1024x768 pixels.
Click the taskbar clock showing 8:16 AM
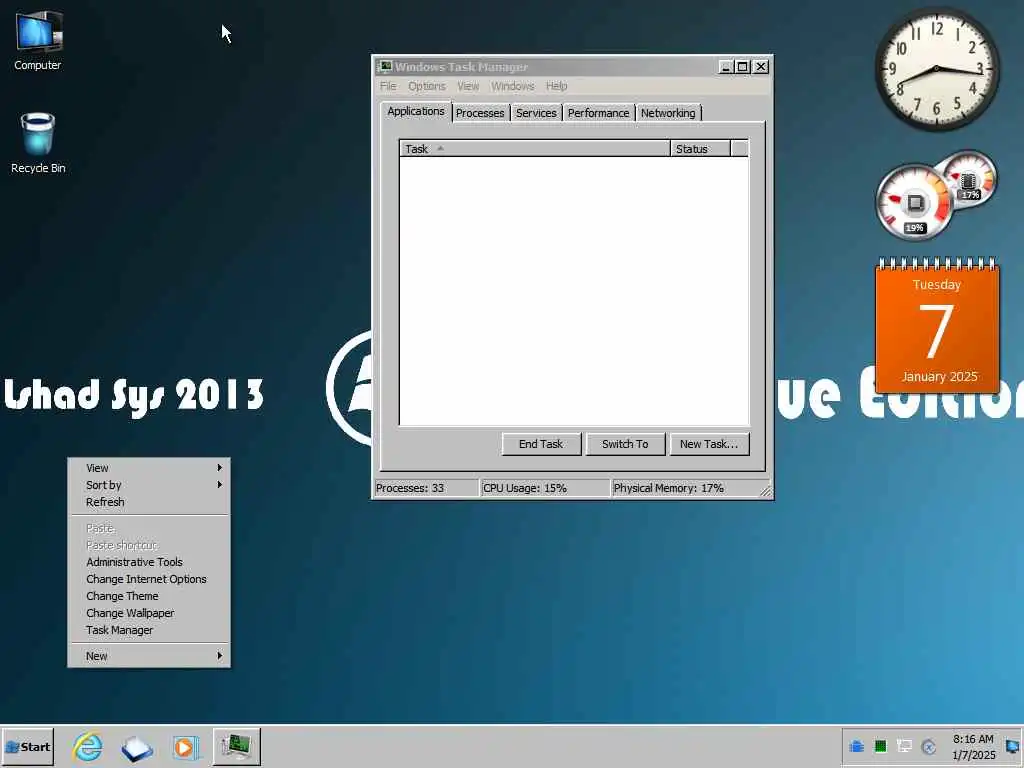[x=973, y=746]
